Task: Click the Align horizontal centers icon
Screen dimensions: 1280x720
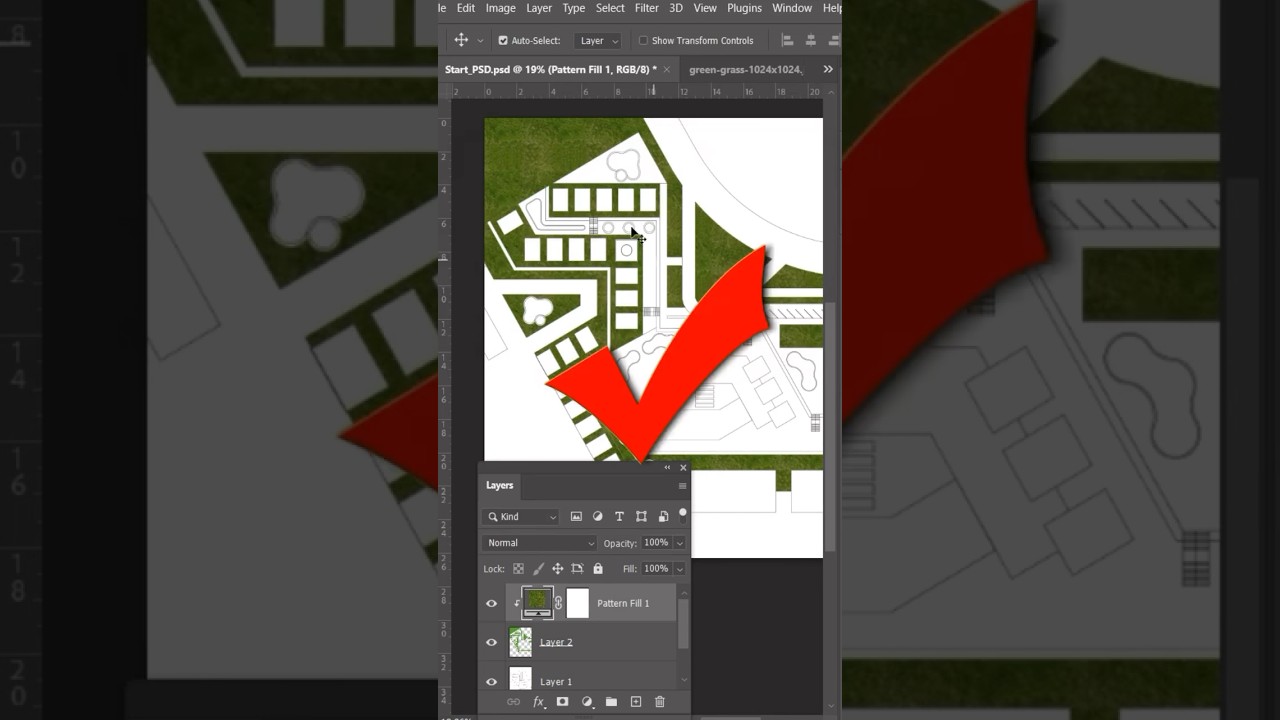Action: pyautogui.click(x=810, y=40)
